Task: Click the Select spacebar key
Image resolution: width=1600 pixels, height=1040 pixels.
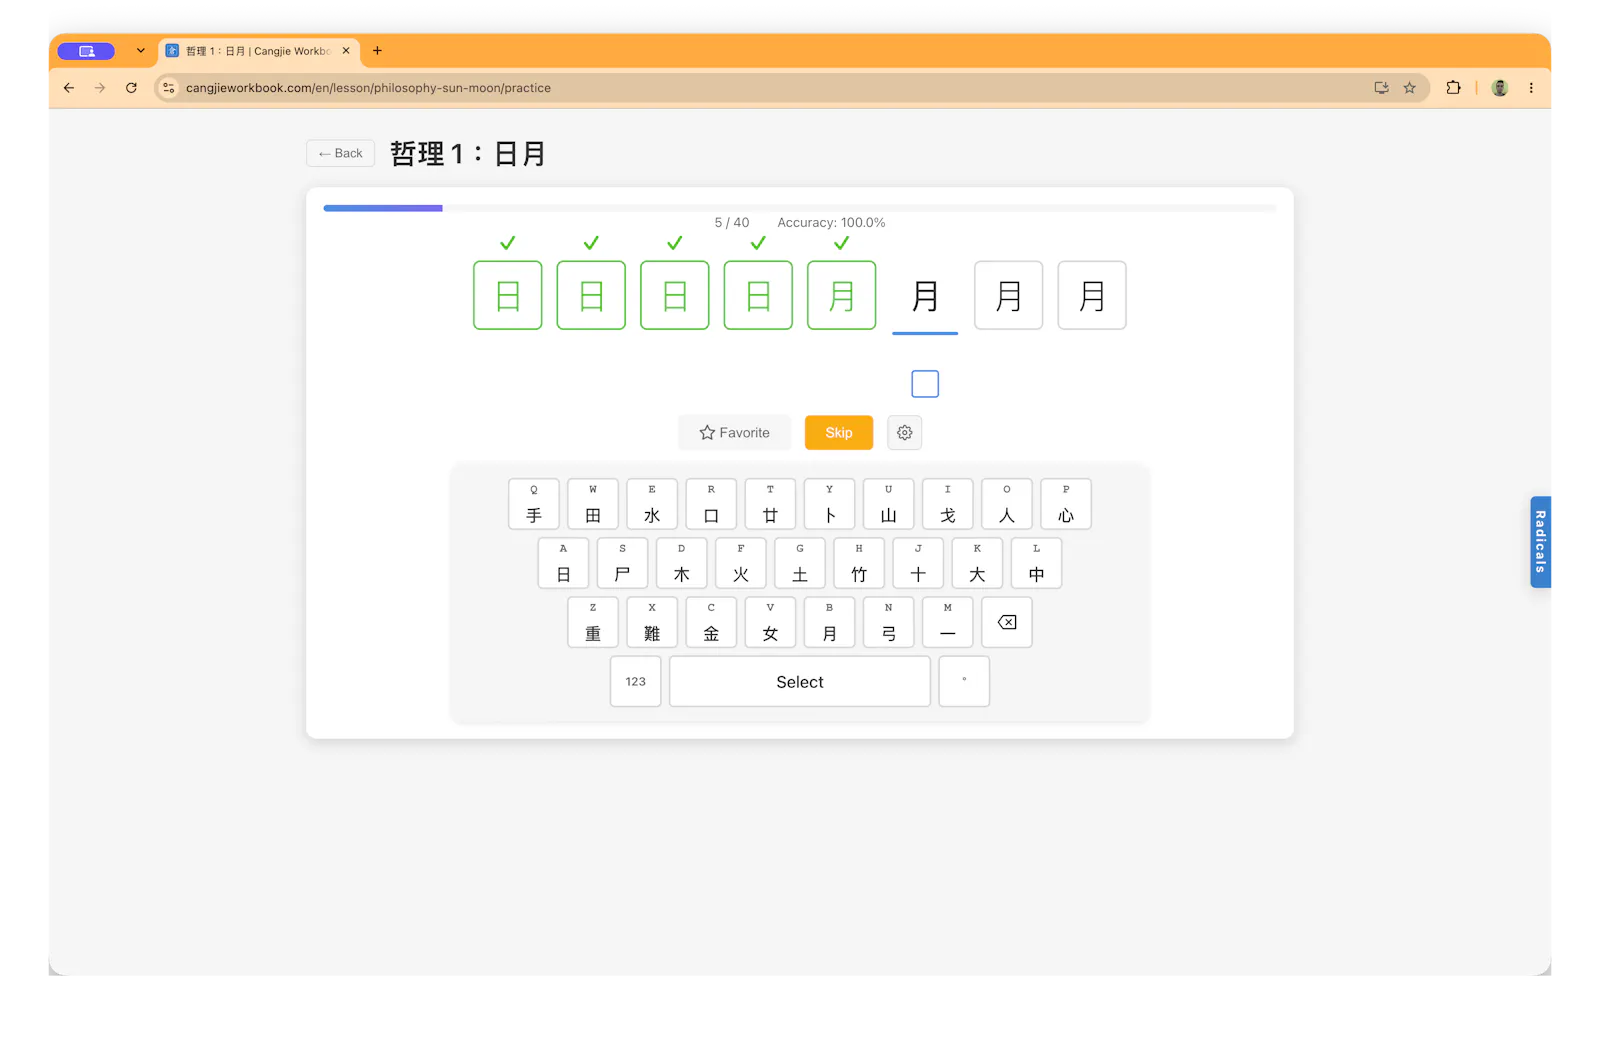Action: click(800, 681)
